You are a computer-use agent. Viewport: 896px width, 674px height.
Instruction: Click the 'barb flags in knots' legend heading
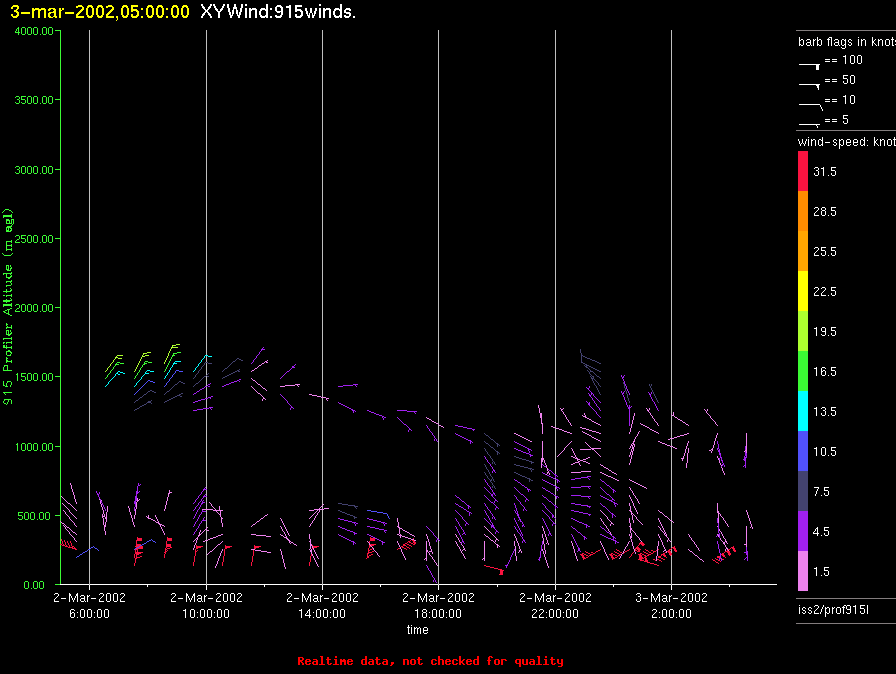846,42
